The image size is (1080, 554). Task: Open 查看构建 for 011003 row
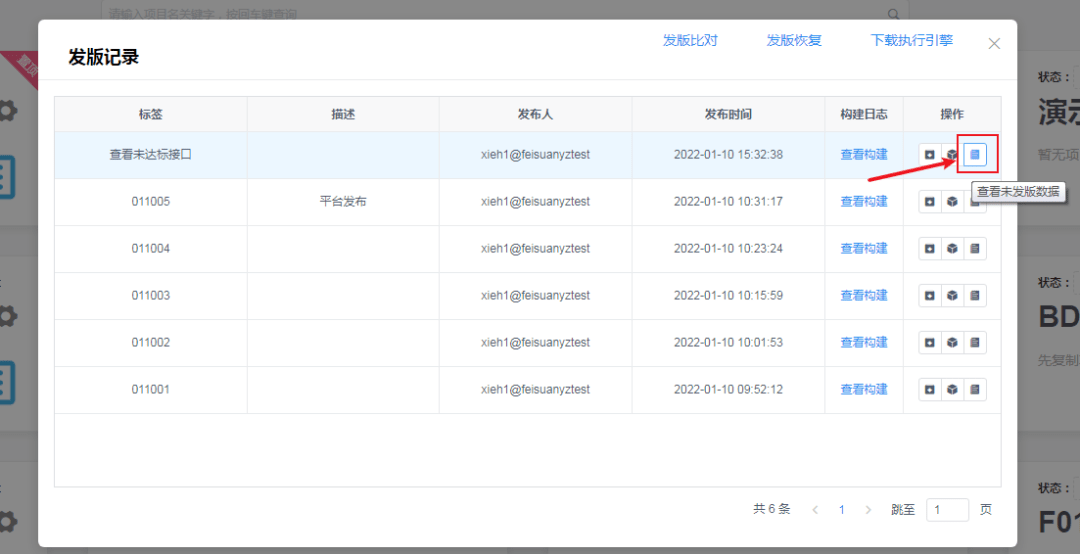coord(864,296)
